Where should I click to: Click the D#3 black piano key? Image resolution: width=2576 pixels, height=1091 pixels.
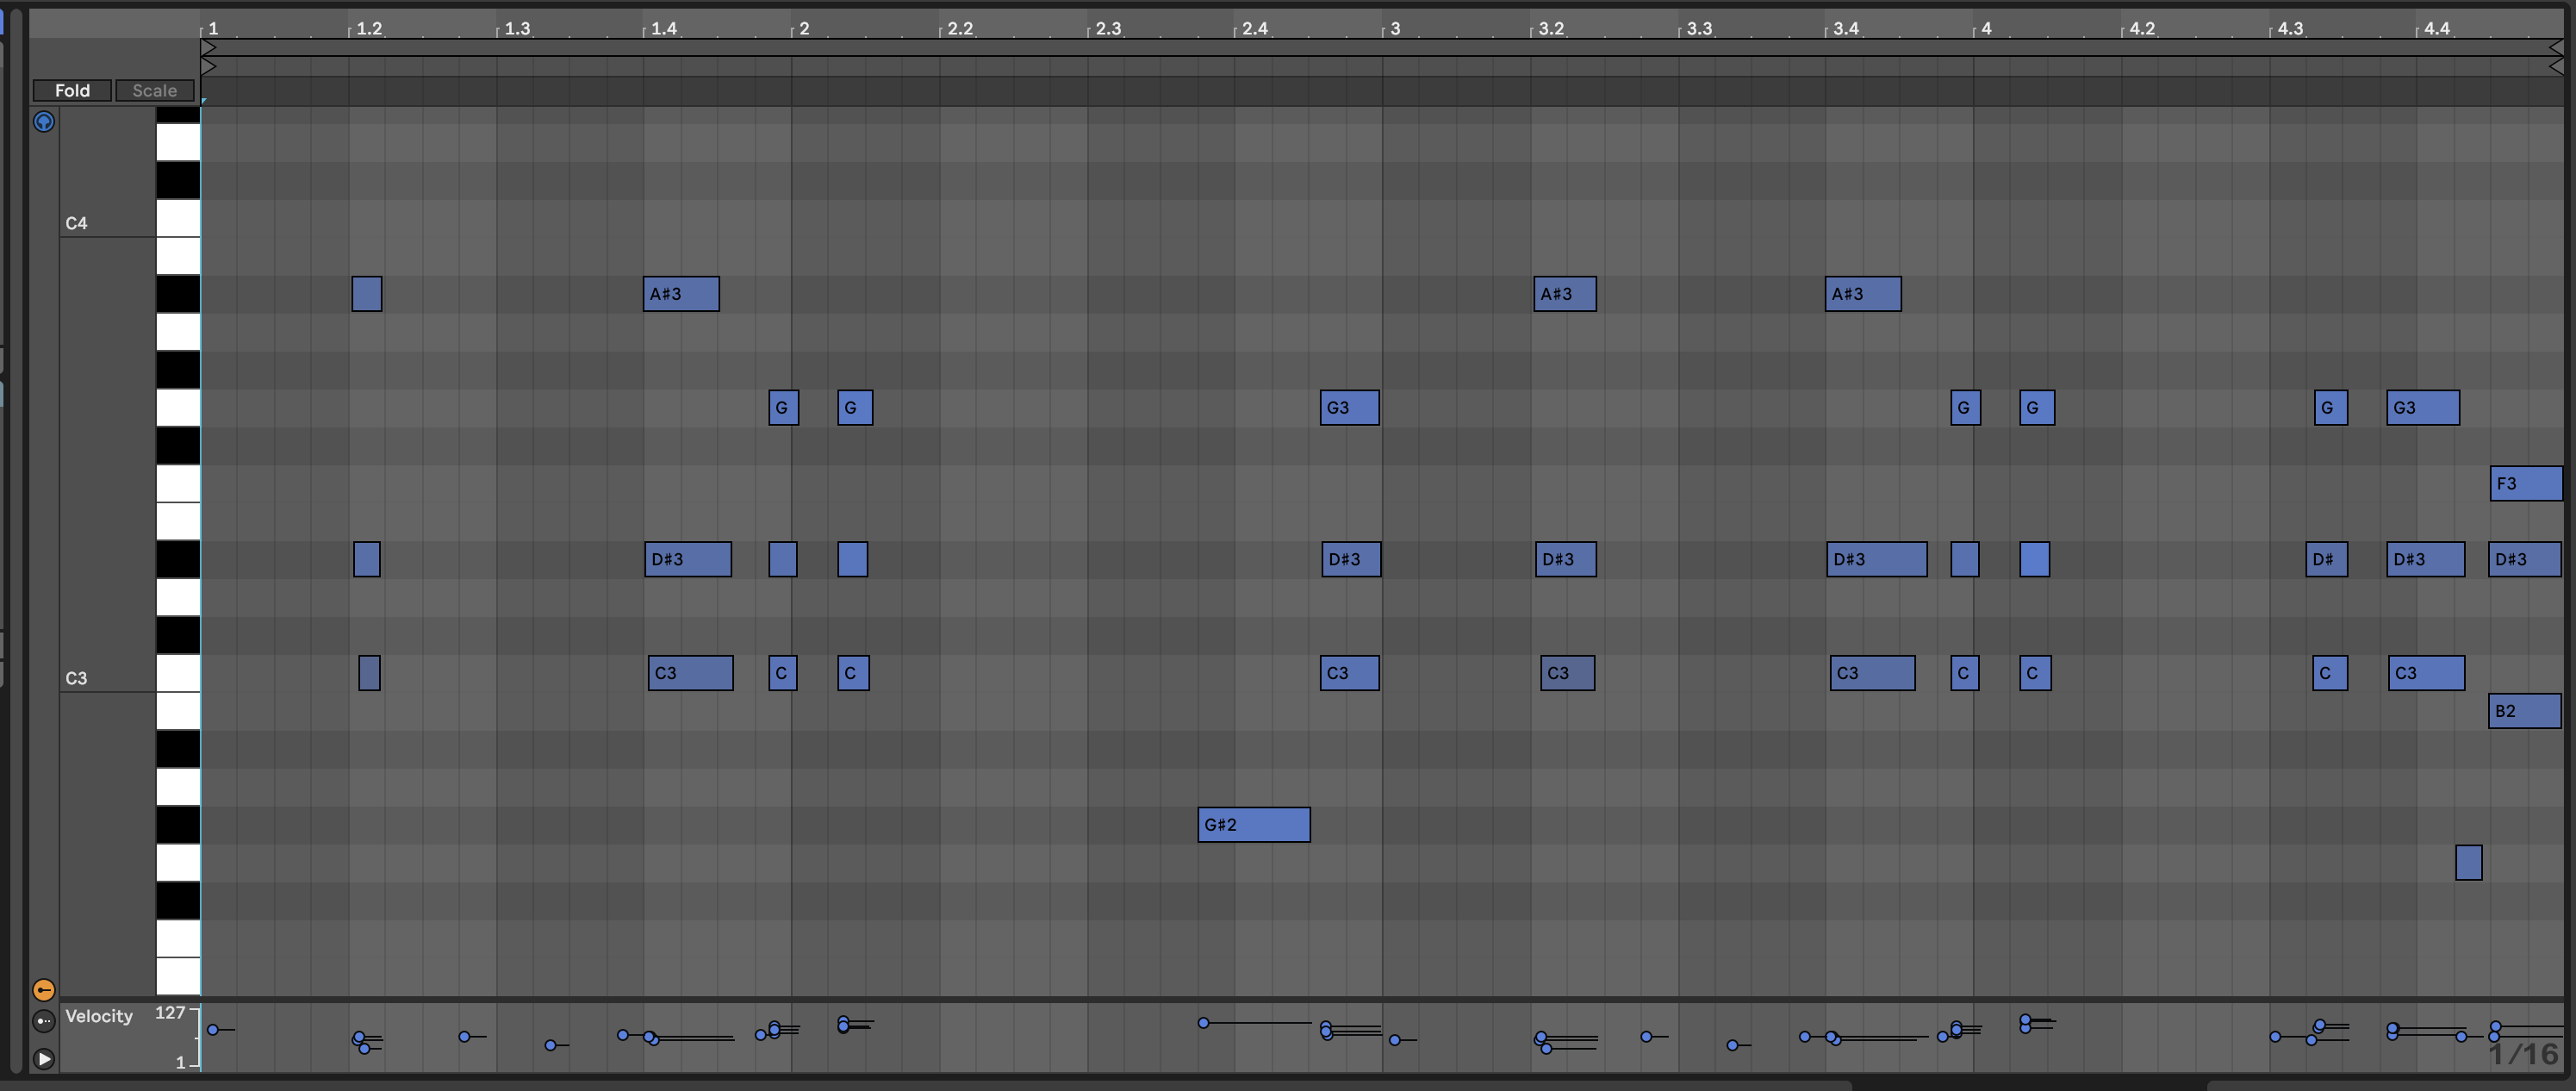178,559
